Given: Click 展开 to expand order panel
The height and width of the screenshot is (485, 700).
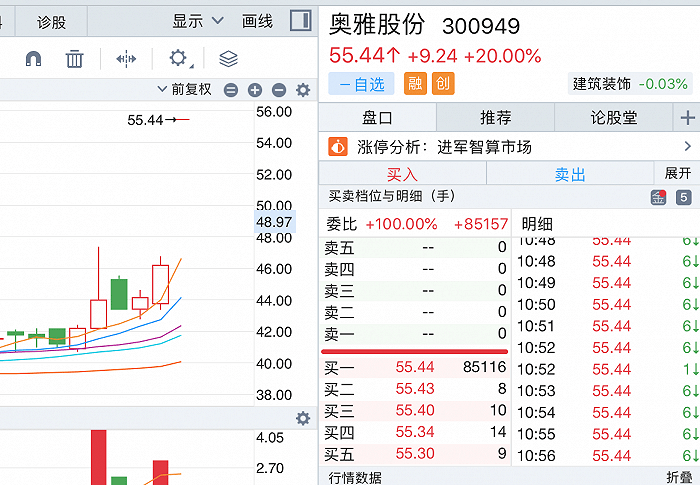Looking at the screenshot, I should point(678,173).
